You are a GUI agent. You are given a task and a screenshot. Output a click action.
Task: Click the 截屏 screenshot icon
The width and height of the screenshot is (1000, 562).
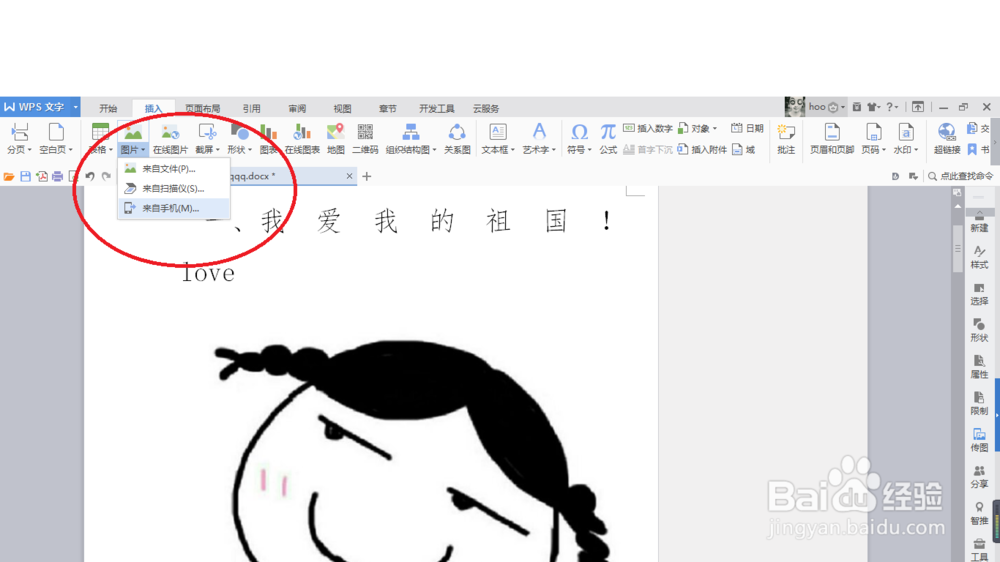[207, 133]
